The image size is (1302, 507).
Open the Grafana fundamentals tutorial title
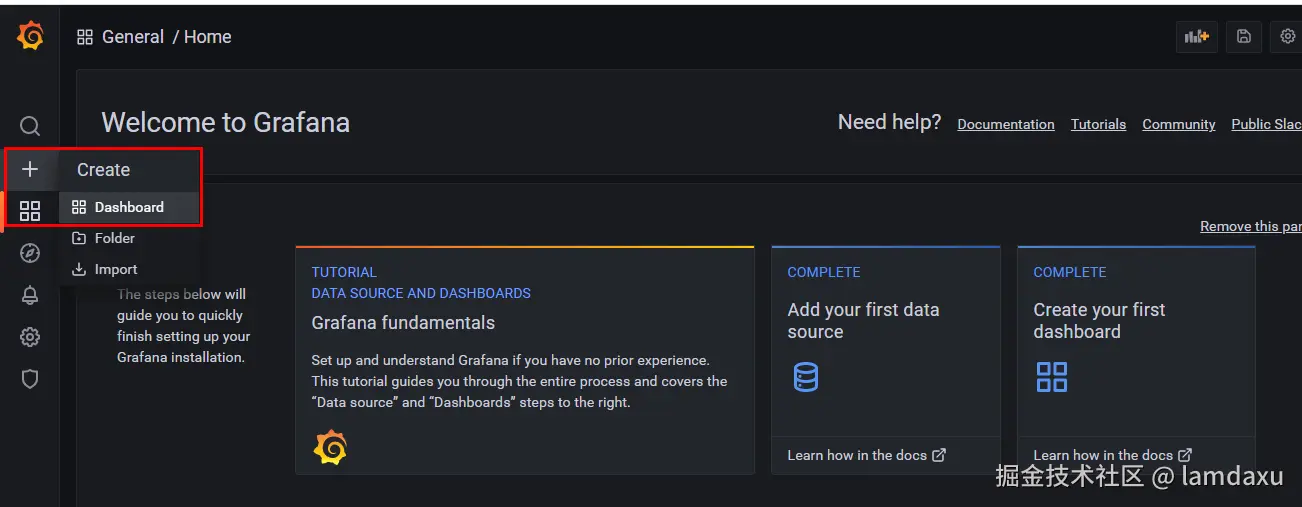point(403,323)
